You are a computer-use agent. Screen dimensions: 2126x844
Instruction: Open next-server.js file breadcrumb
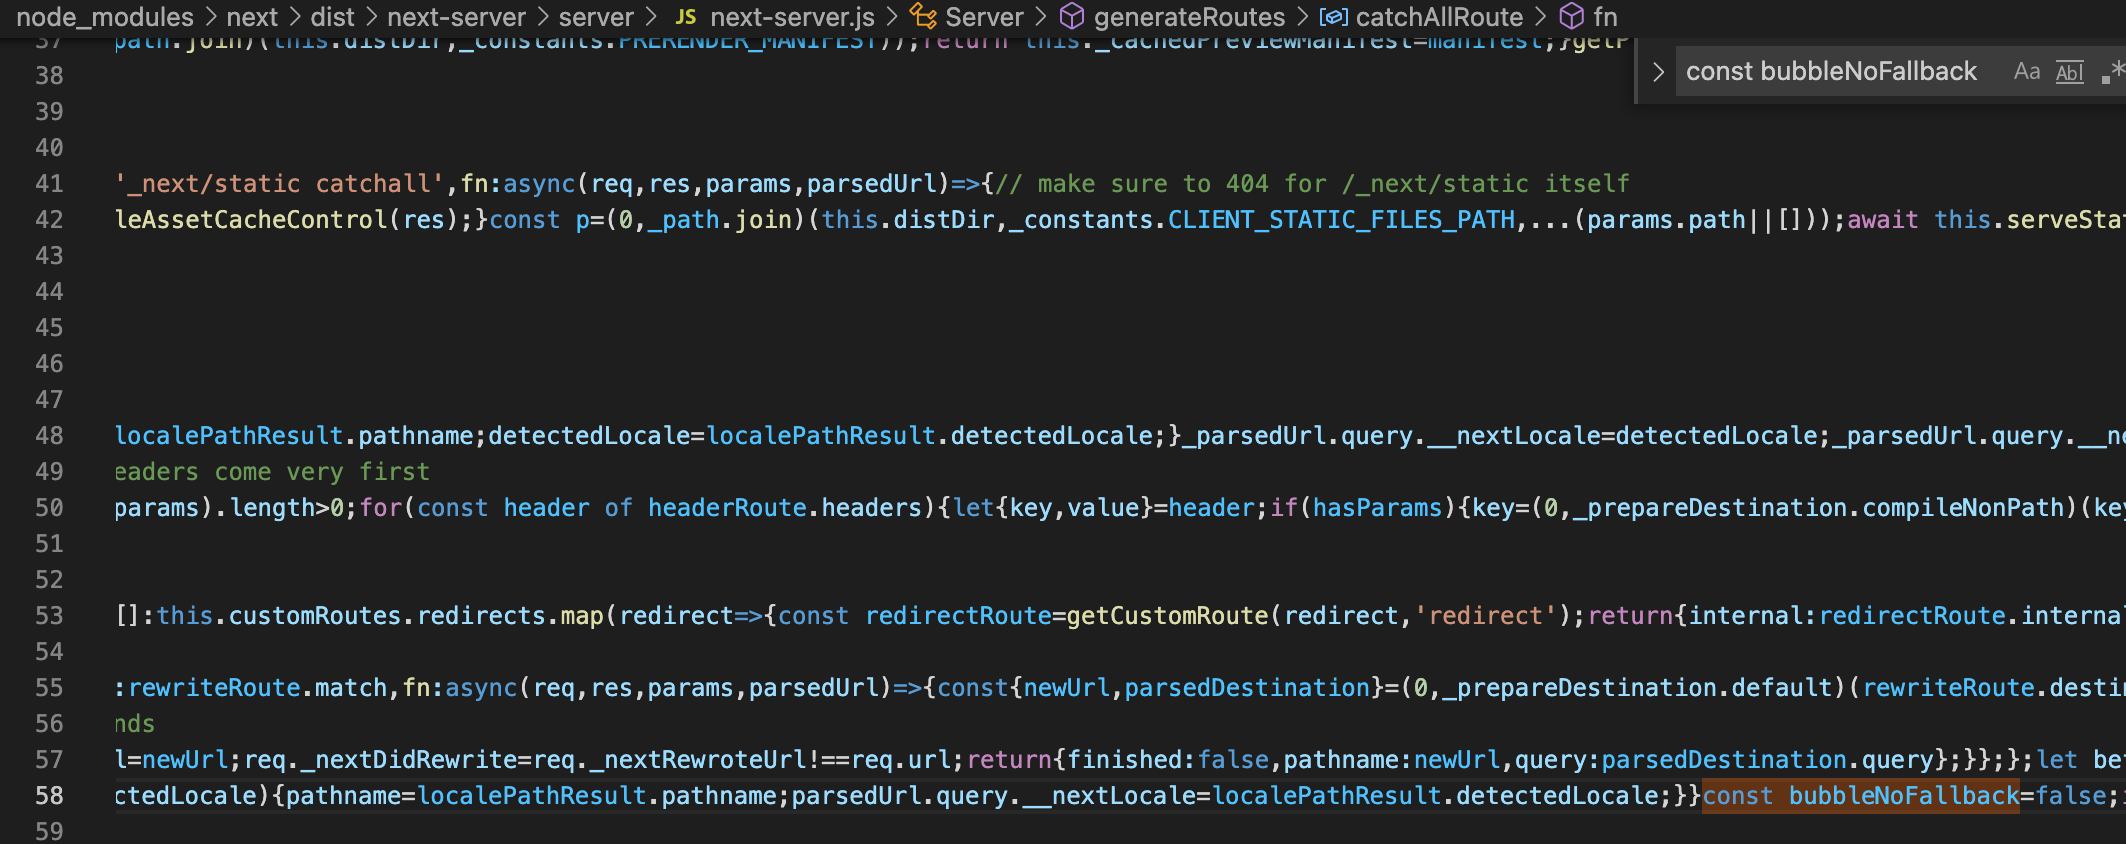[792, 17]
